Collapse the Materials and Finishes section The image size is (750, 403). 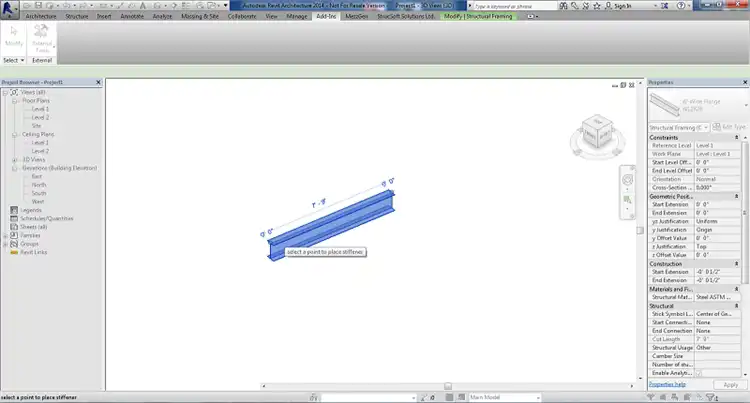[737, 289]
